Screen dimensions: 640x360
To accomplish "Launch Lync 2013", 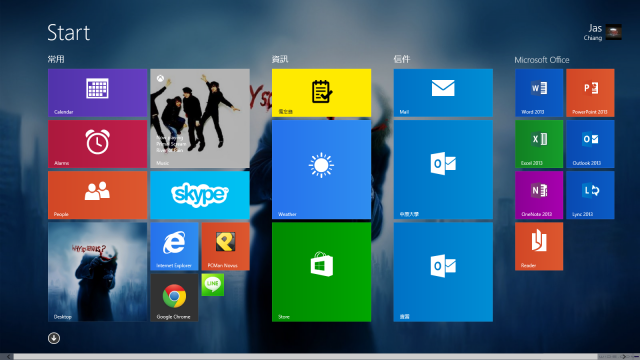I will [590, 195].
